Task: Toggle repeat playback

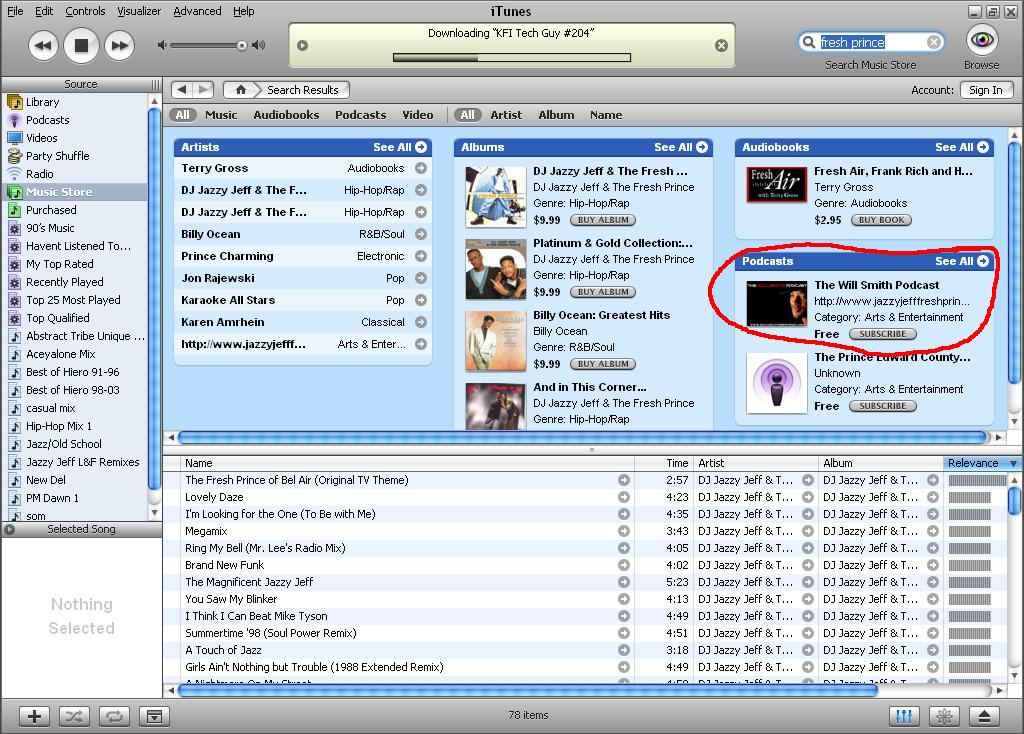Action: (x=114, y=716)
